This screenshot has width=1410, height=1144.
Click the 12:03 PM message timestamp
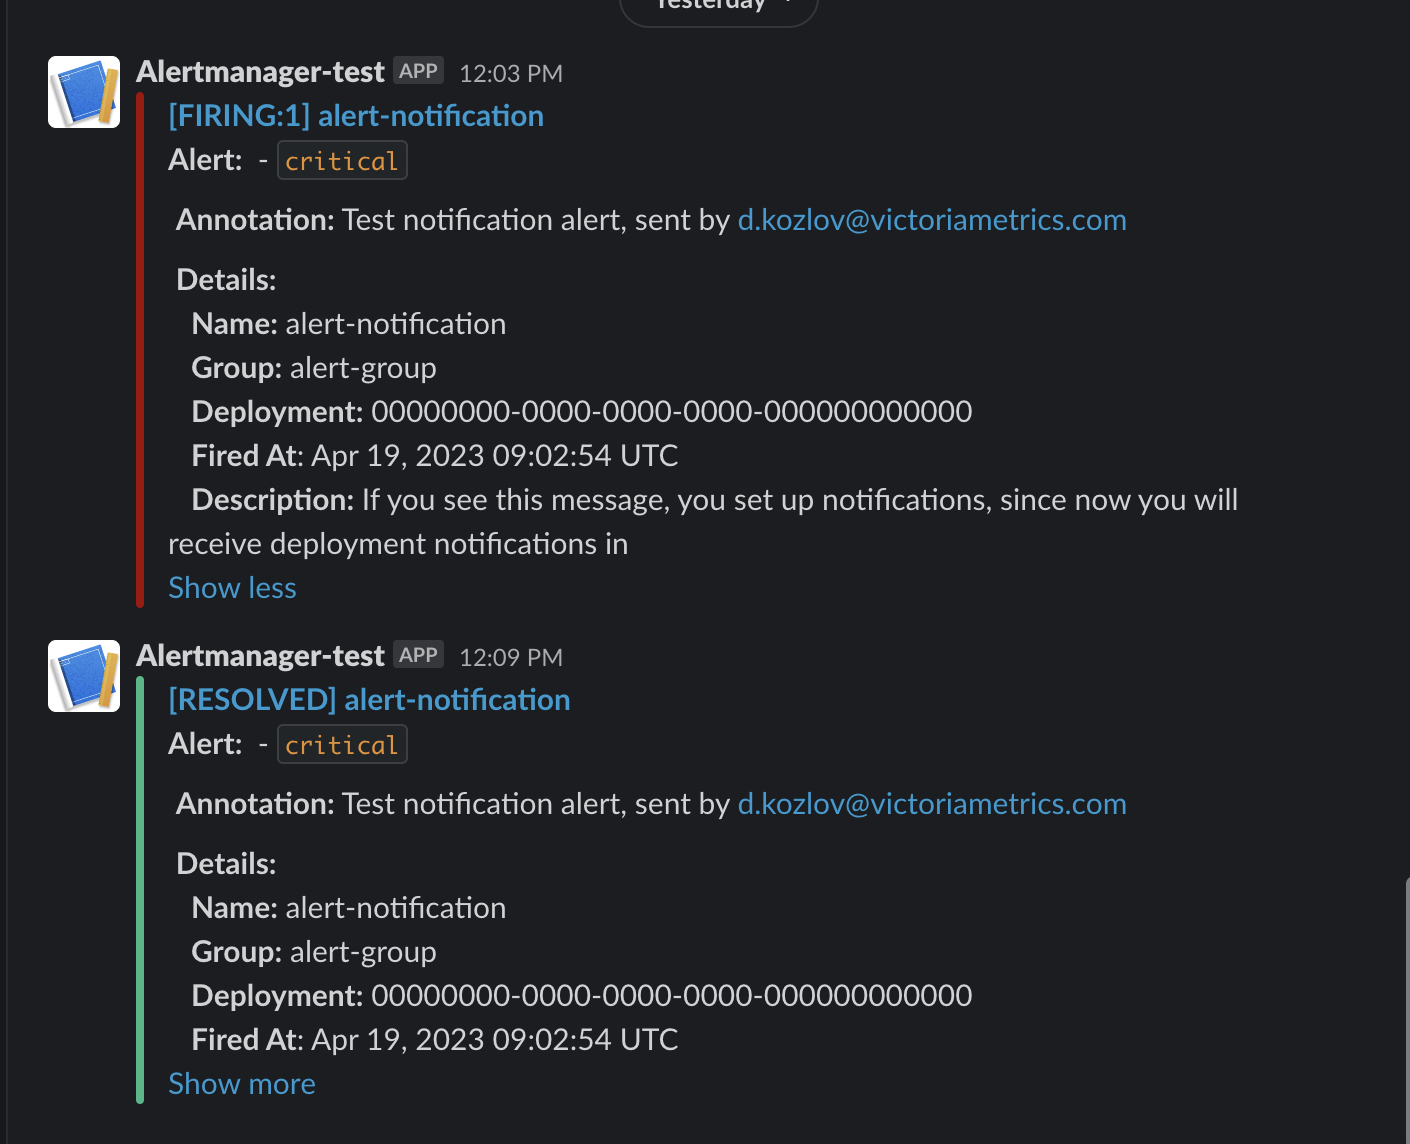click(511, 73)
